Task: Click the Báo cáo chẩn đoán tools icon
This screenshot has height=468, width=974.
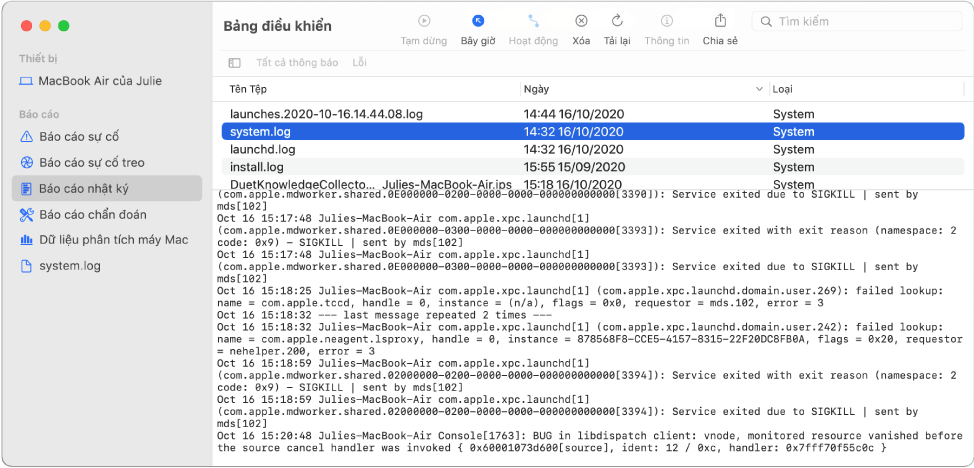Action: pos(26,214)
